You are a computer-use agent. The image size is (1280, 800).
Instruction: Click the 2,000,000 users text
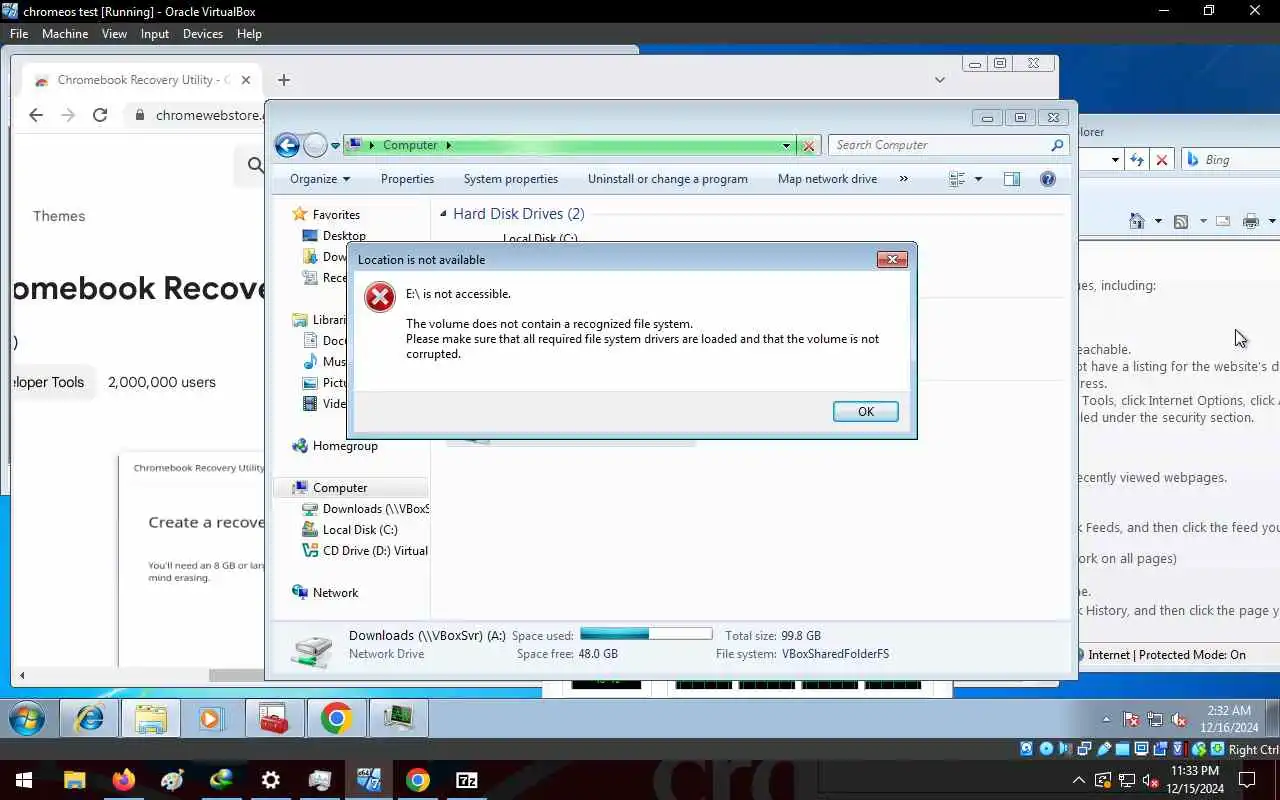tap(162, 382)
